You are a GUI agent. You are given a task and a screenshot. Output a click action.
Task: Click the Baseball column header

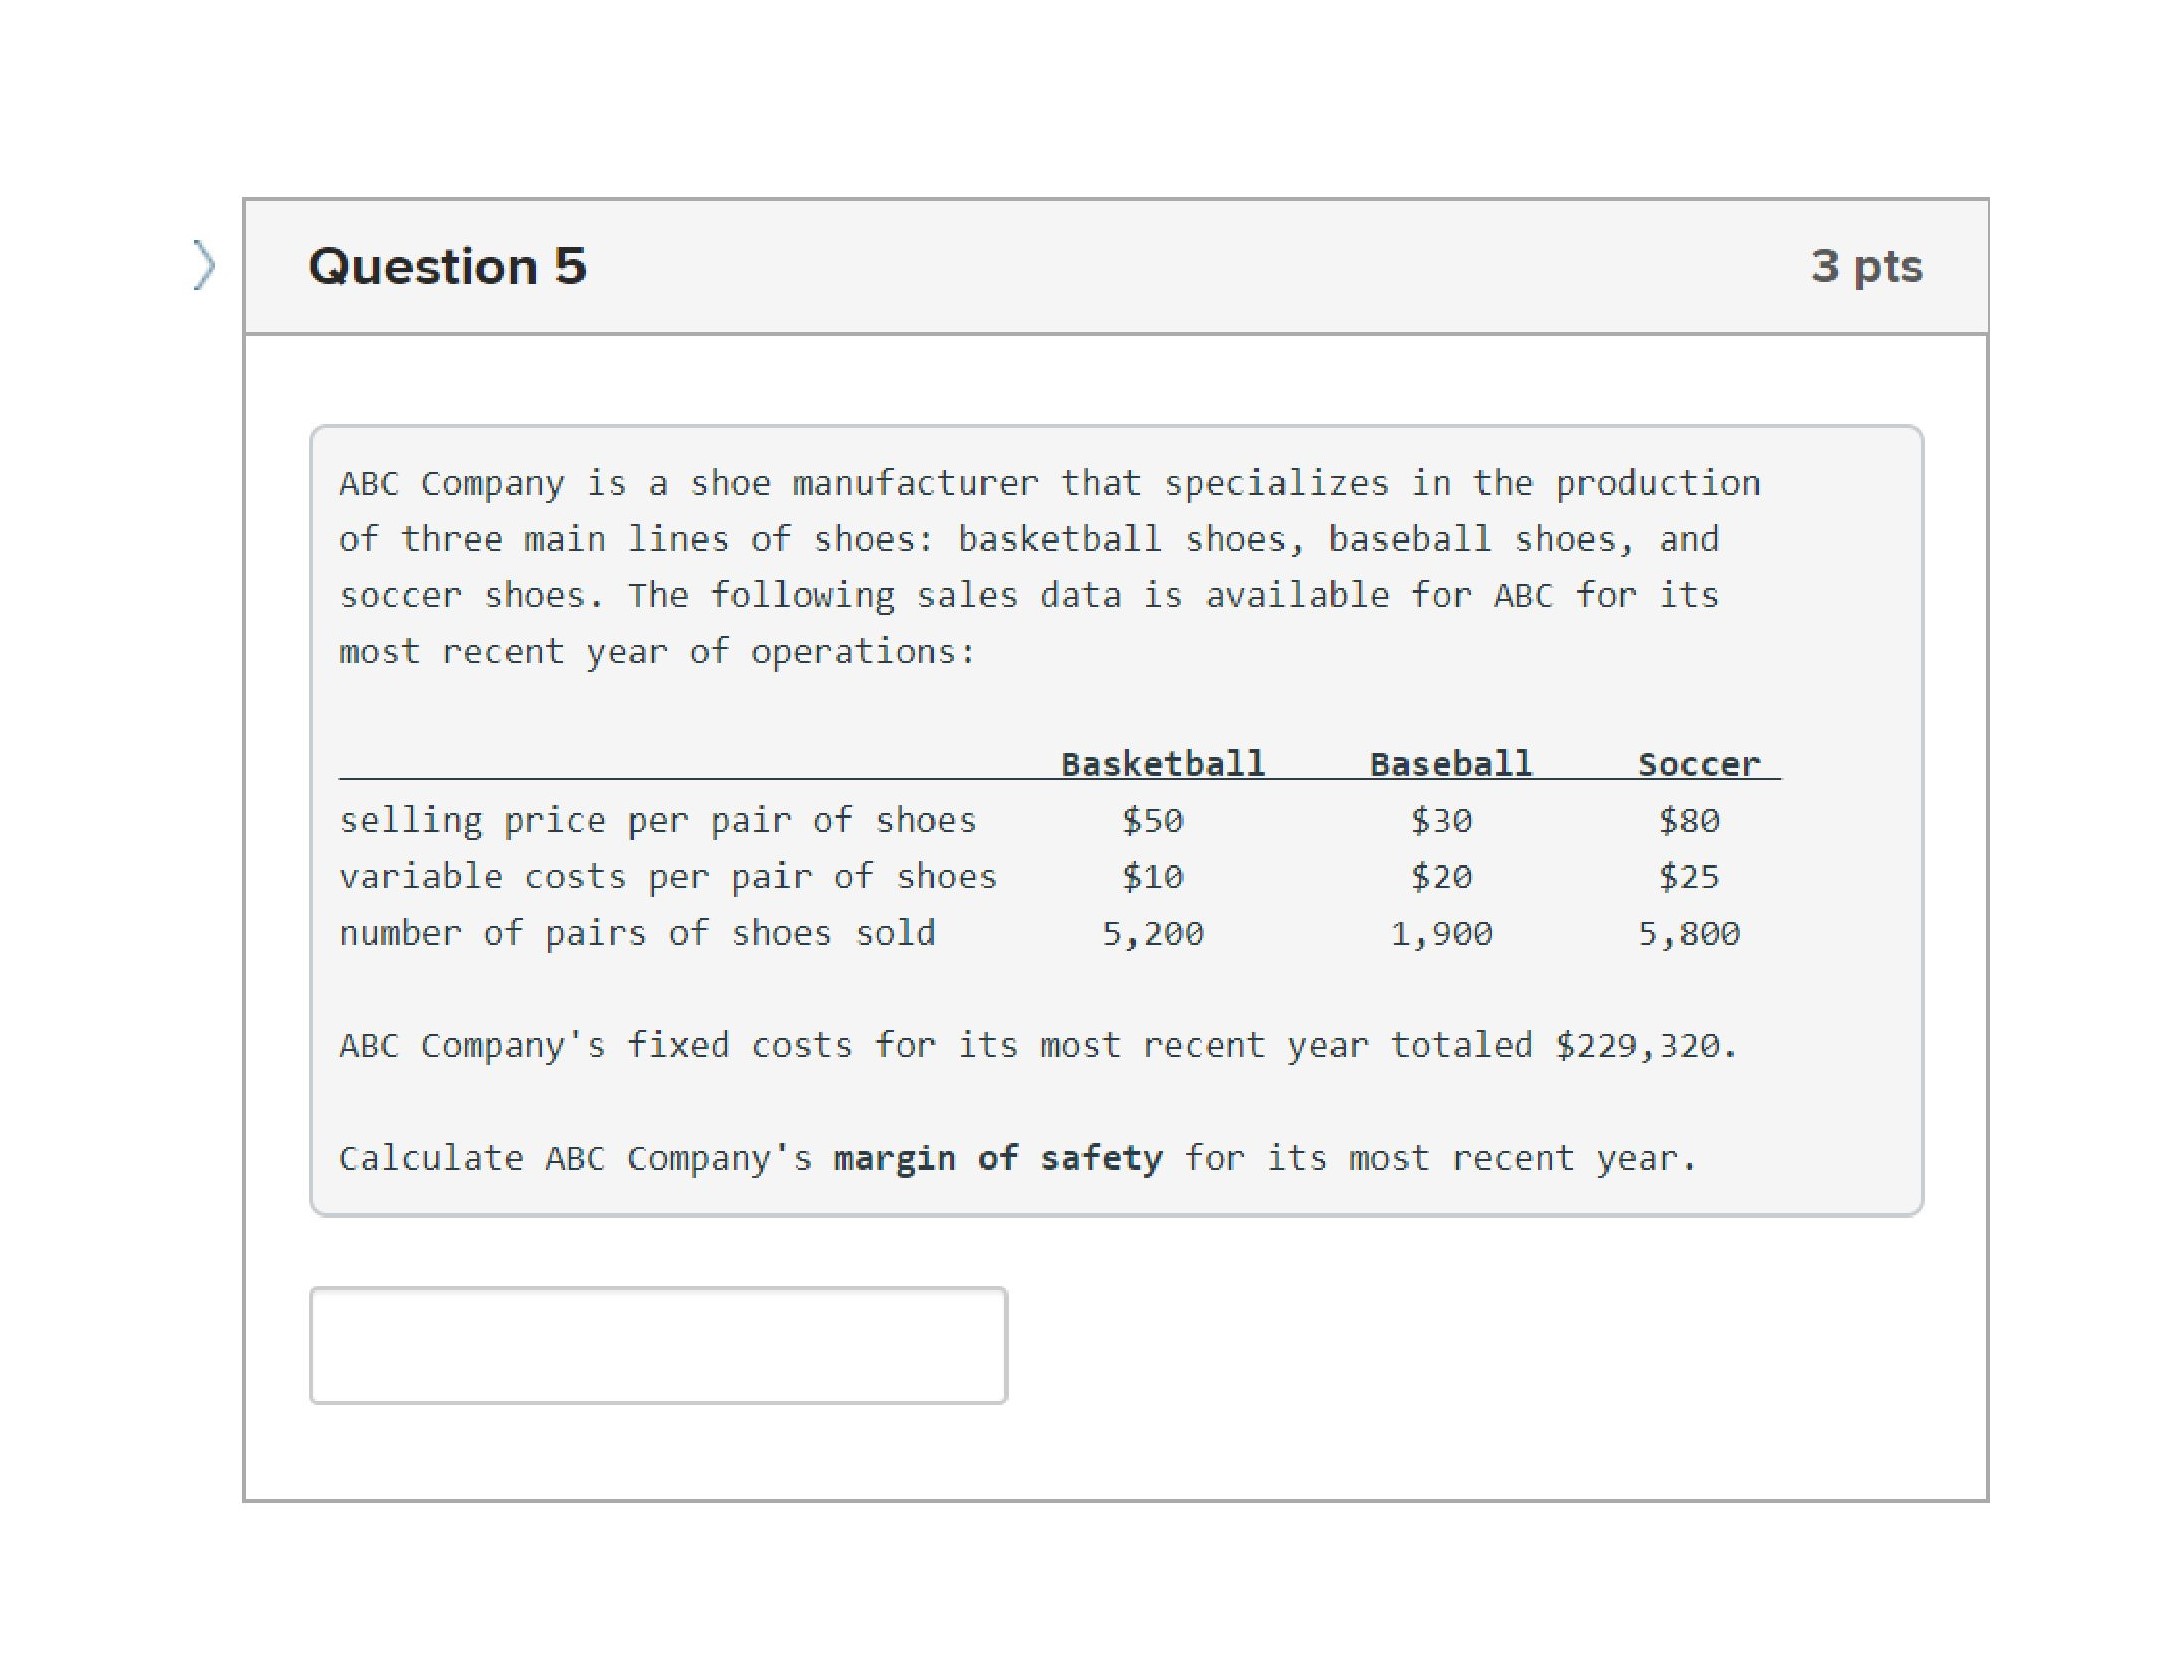tap(1451, 764)
